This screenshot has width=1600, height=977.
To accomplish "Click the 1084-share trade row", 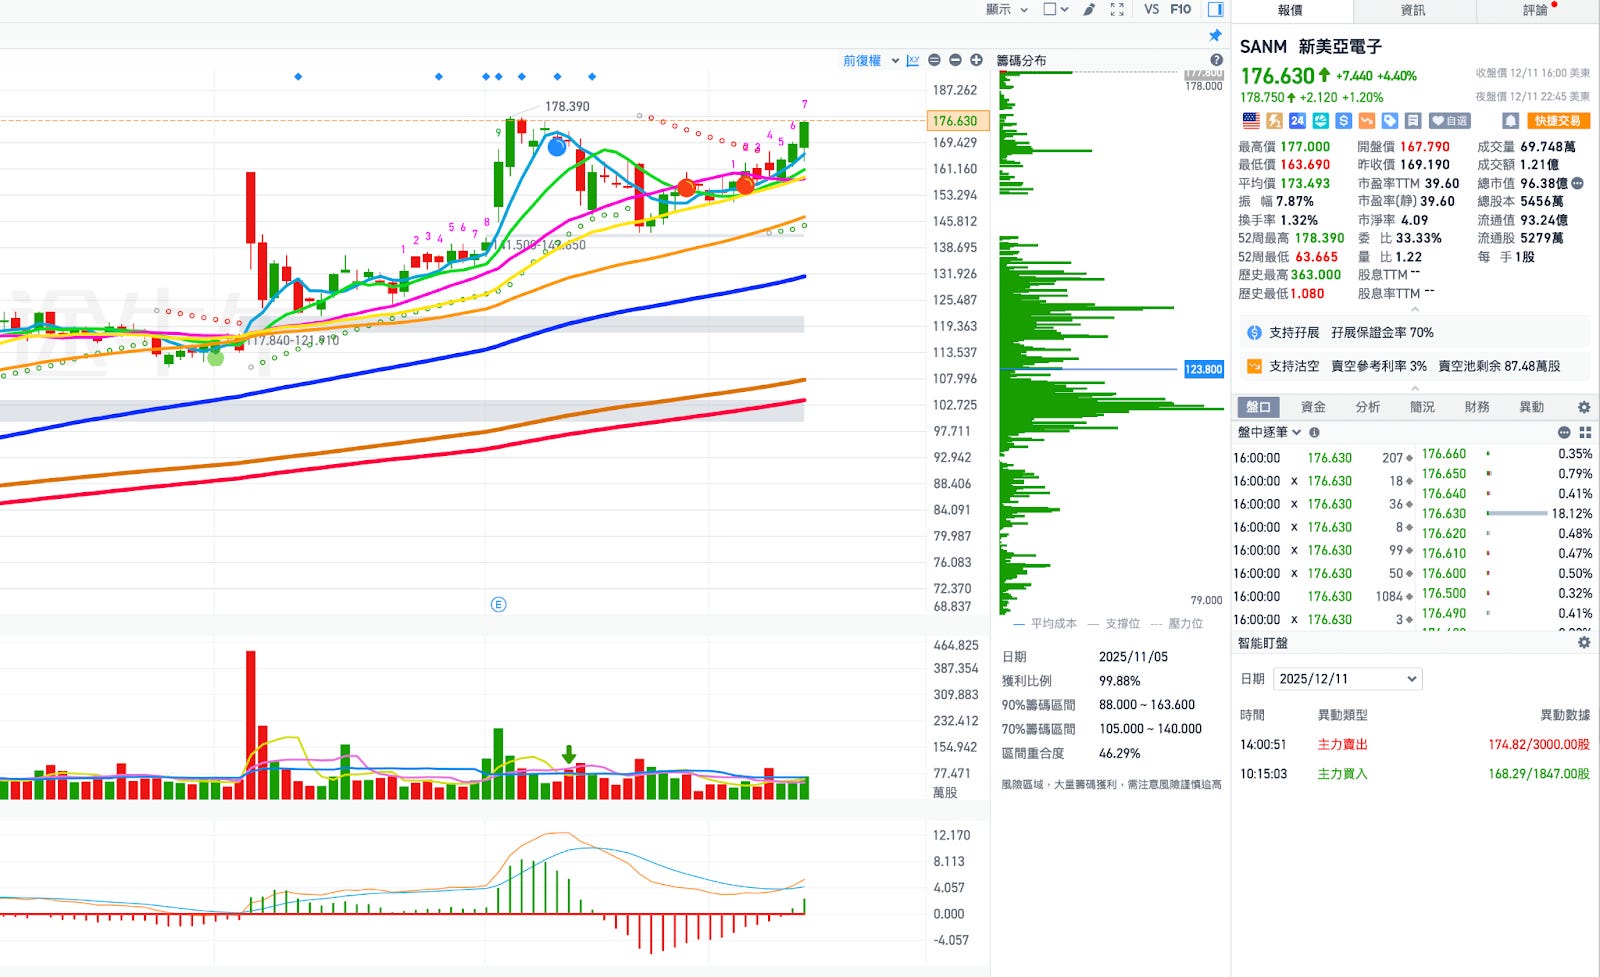I will point(1324,596).
